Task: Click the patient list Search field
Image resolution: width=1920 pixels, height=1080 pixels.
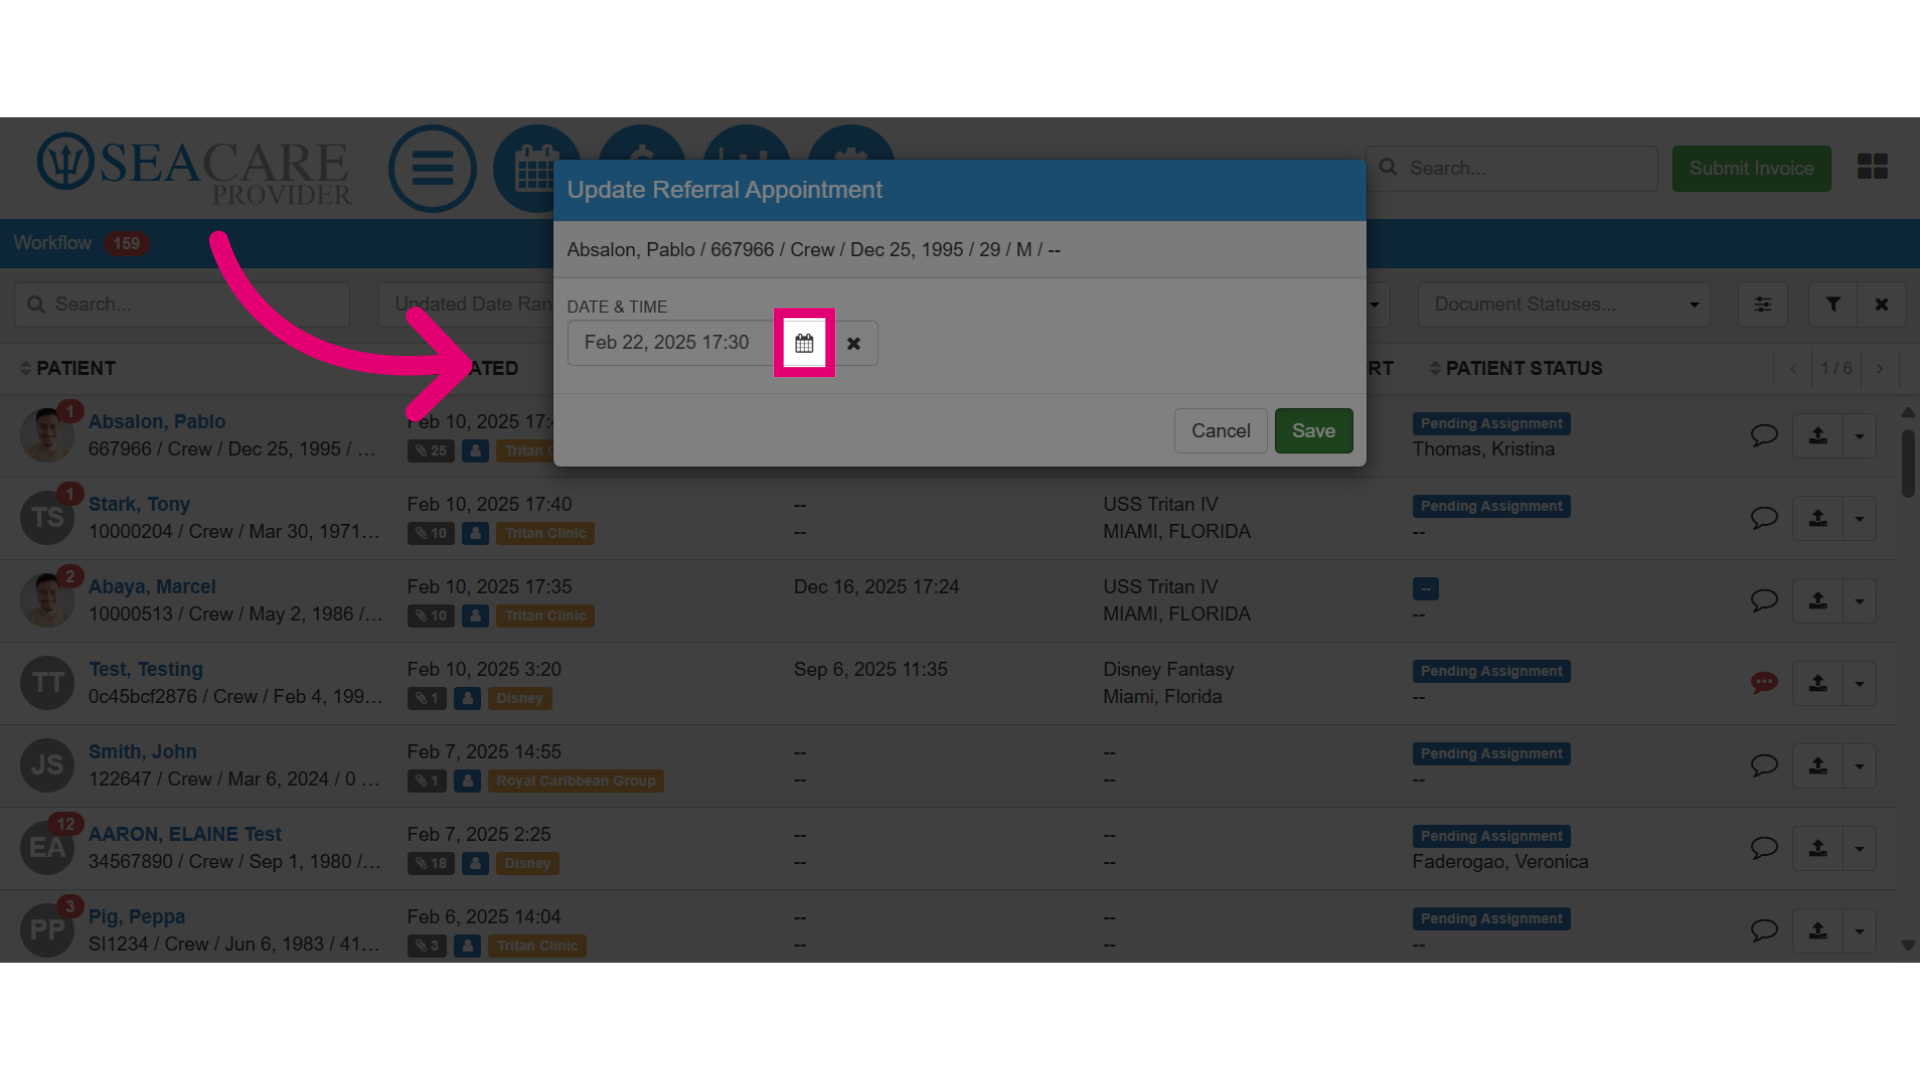Action: (x=182, y=304)
